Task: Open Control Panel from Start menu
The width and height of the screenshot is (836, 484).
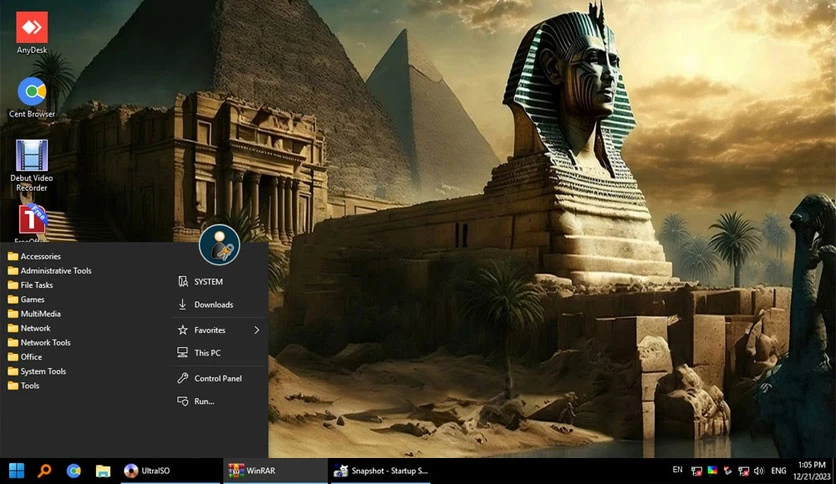Action: (217, 379)
